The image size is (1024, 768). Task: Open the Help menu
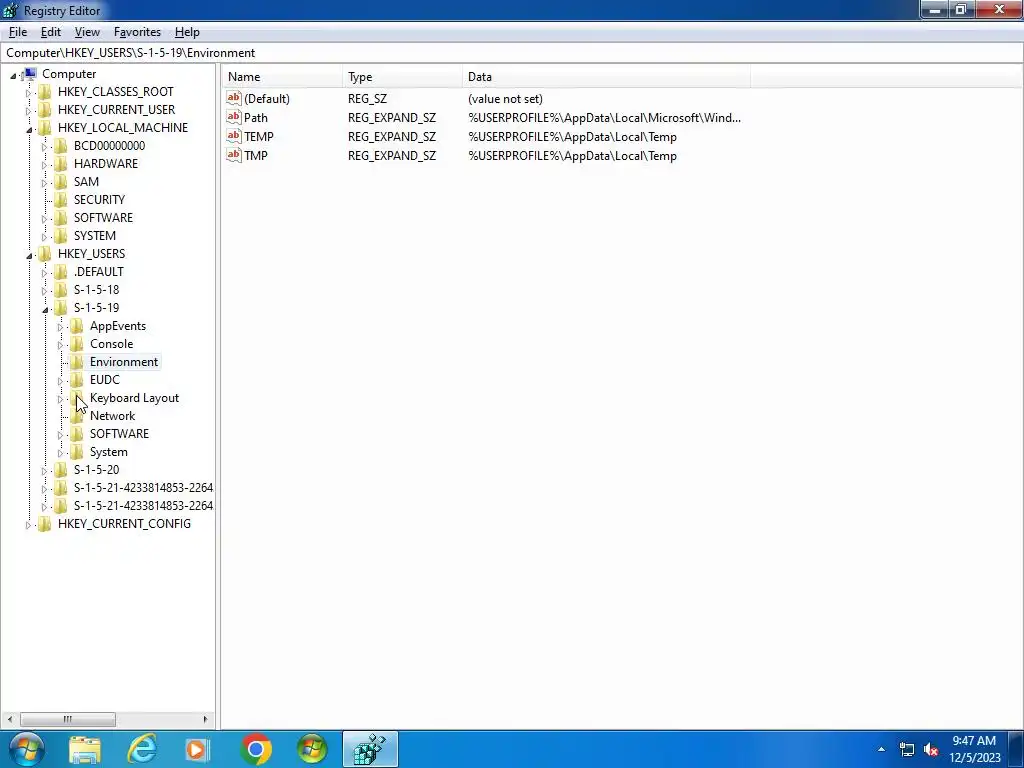187,32
